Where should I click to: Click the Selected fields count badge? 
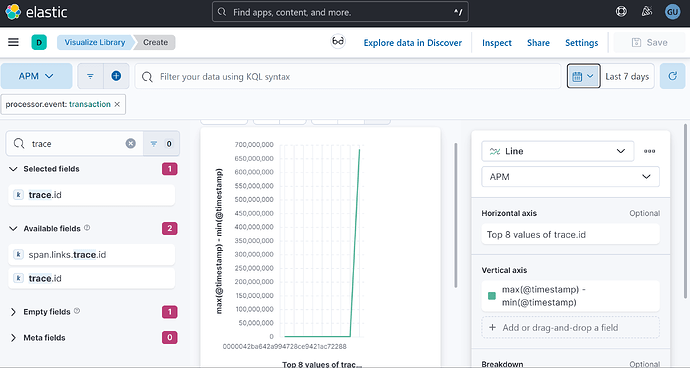170,169
